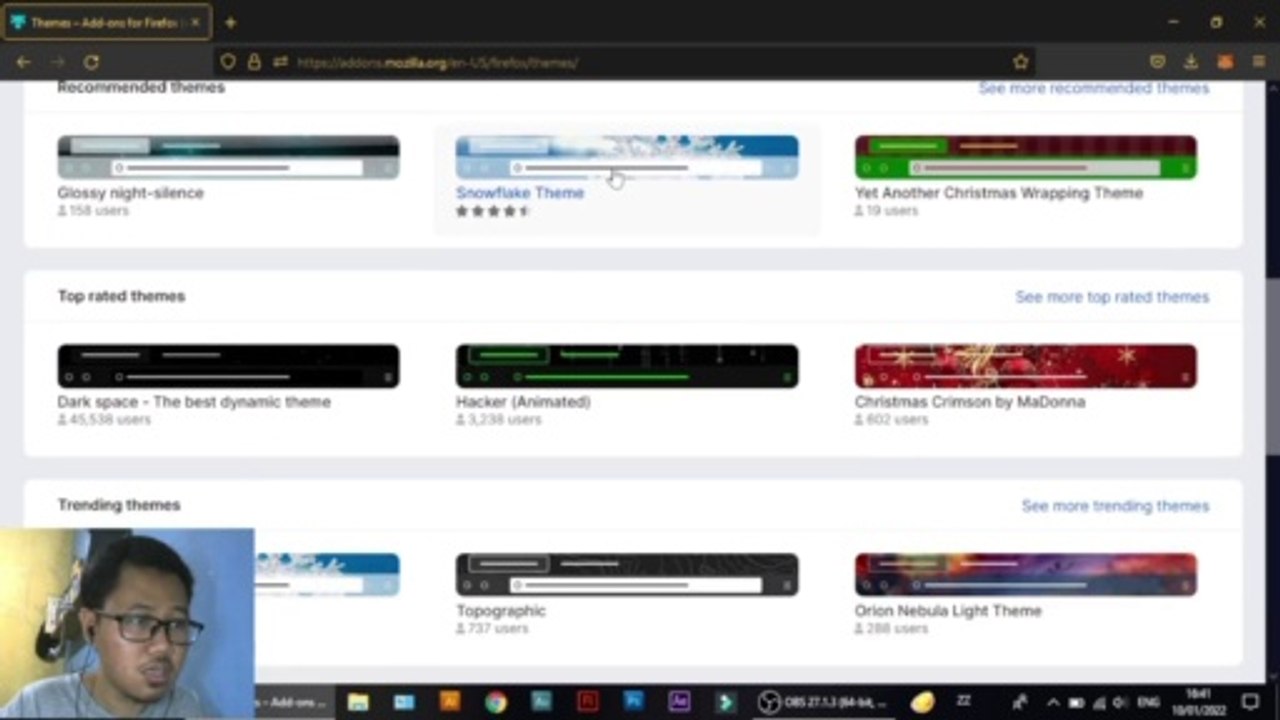The image size is (1280, 720).
Task: Open Orion Nebula Light Theme preview
Action: point(1025,575)
